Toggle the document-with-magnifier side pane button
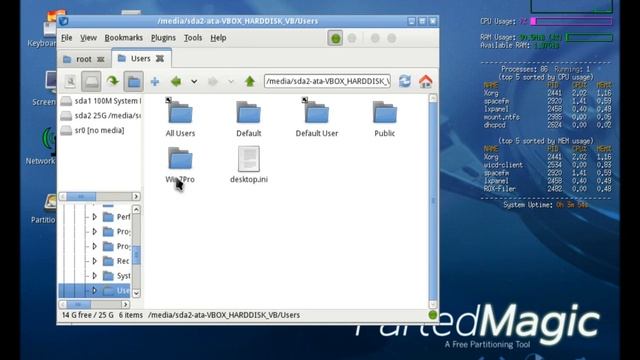Screen dimensions: 640x360 (70, 81)
